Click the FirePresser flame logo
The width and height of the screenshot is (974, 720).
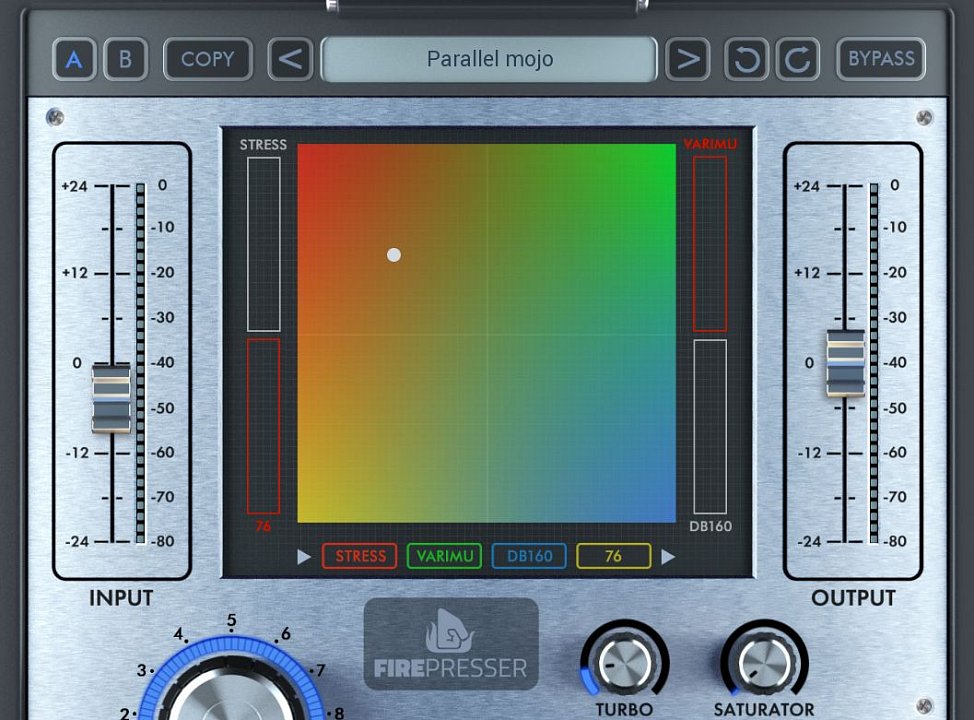450,635
